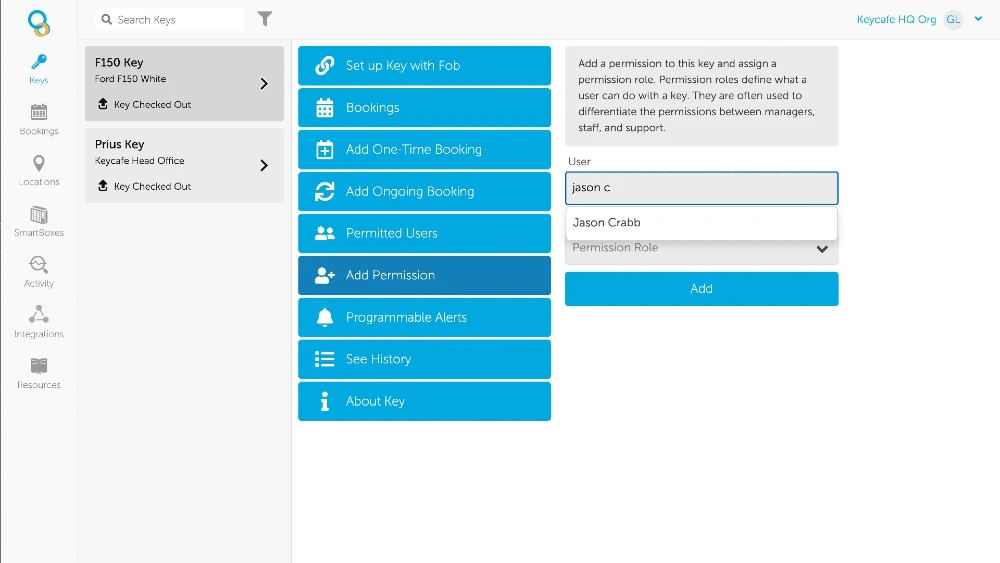
Task: Expand the Prius Key chevron
Action: (264, 166)
